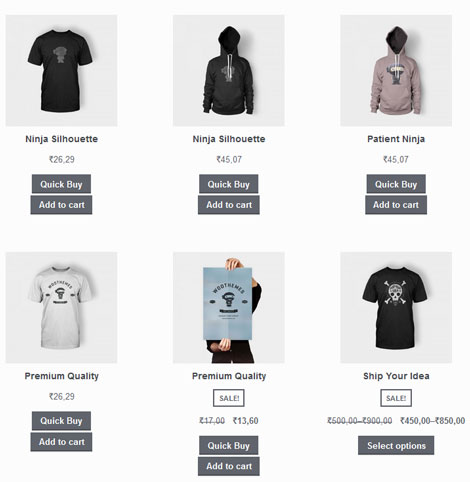This screenshot has height=482, width=470.
Task: Open the Patient Ninja product title link
Action: [x=396, y=139]
